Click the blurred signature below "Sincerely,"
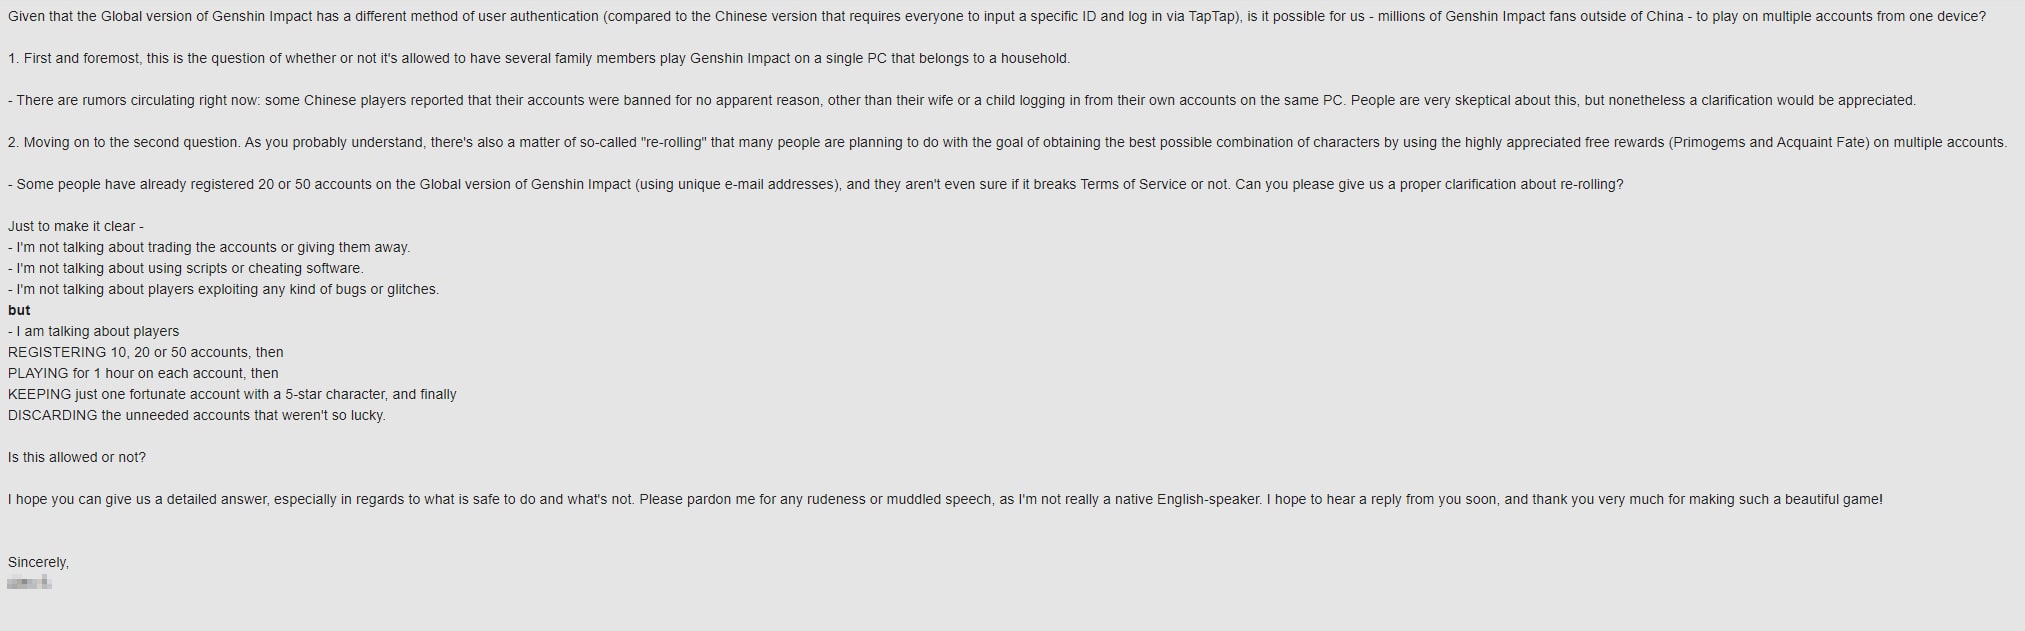This screenshot has height=631, width=2025. coord(29,583)
